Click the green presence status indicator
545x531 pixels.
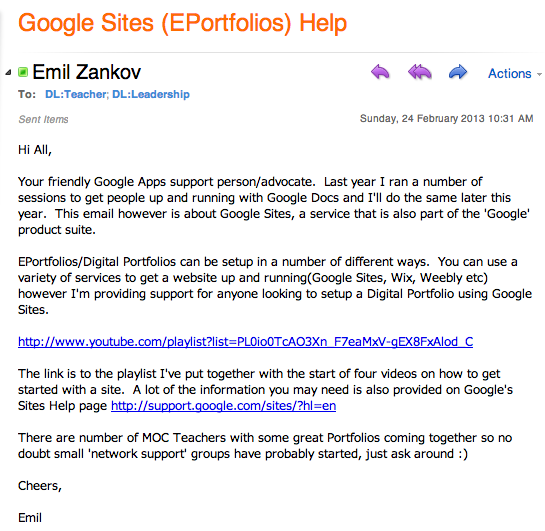coord(23,72)
